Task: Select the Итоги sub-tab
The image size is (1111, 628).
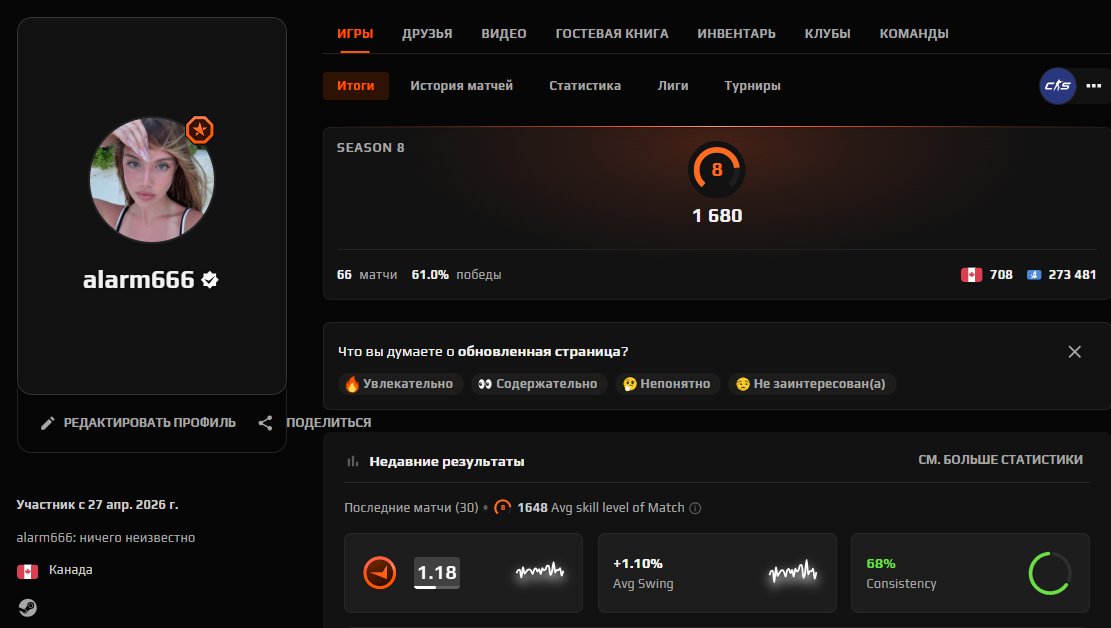Action: click(356, 86)
